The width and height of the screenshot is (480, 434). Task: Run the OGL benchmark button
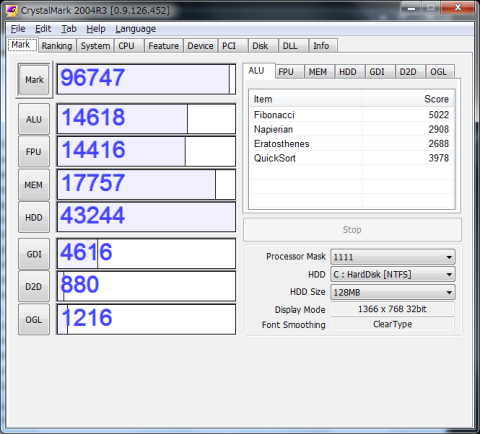pos(34,319)
